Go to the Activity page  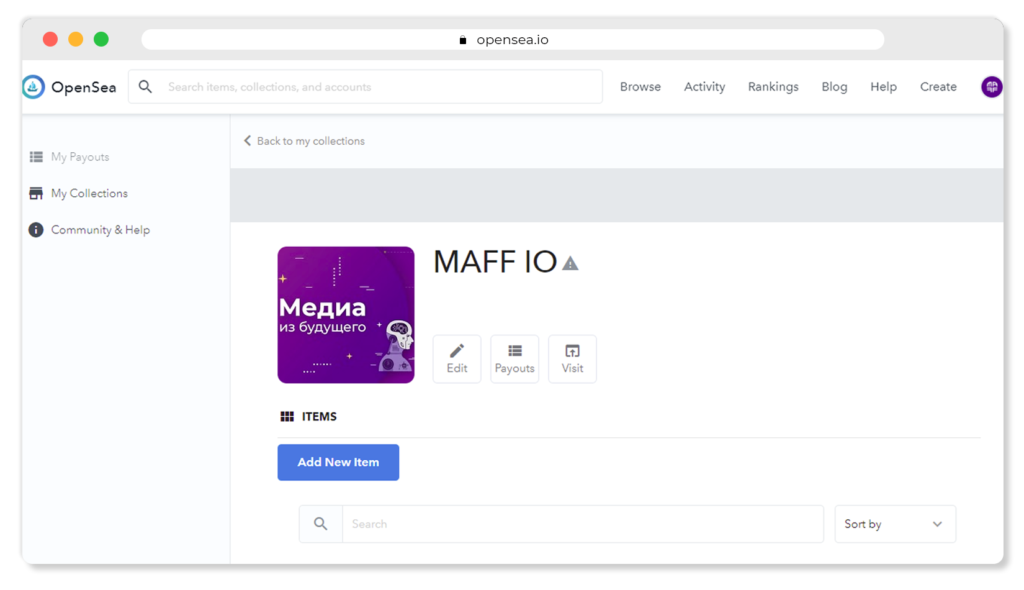(x=704, y=87)
